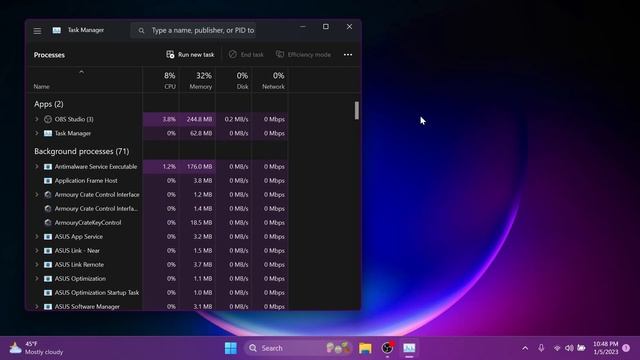Expand the Task Manager process row
The width and height of the screenshot is (640, 360).
37,133
